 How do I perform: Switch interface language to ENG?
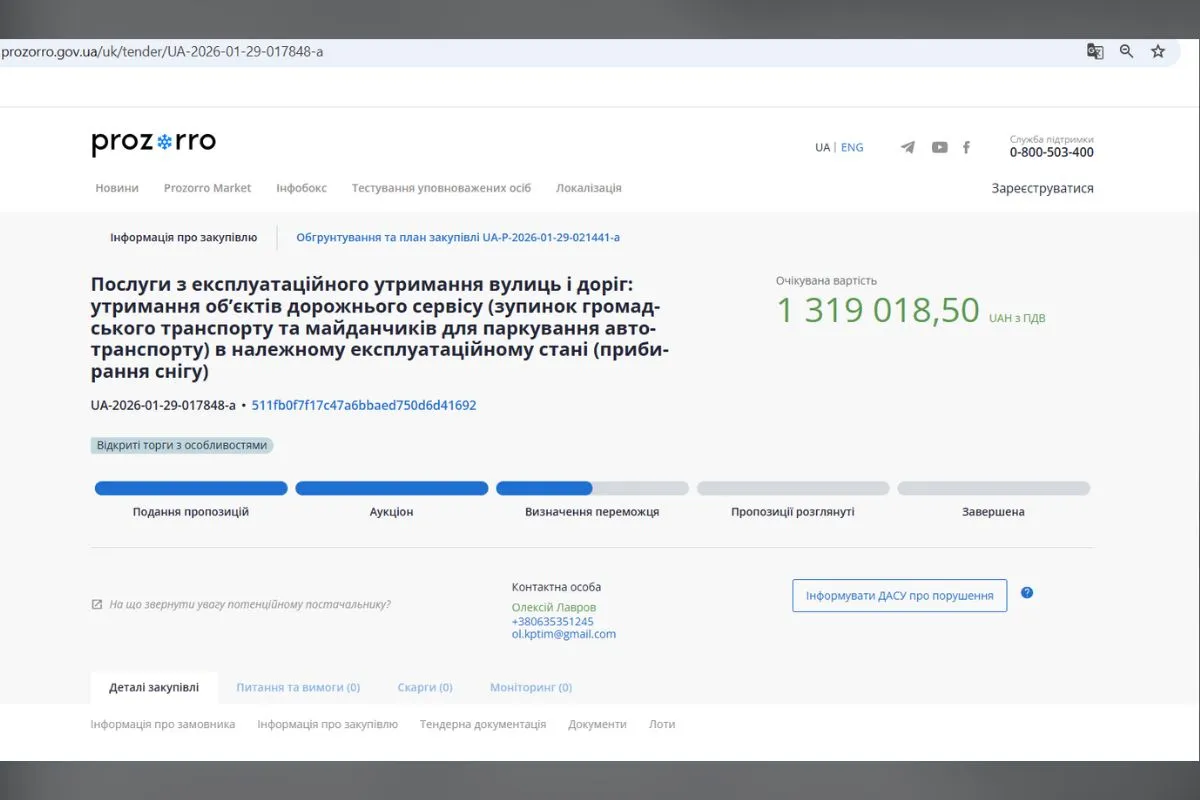tap(851, 147)
